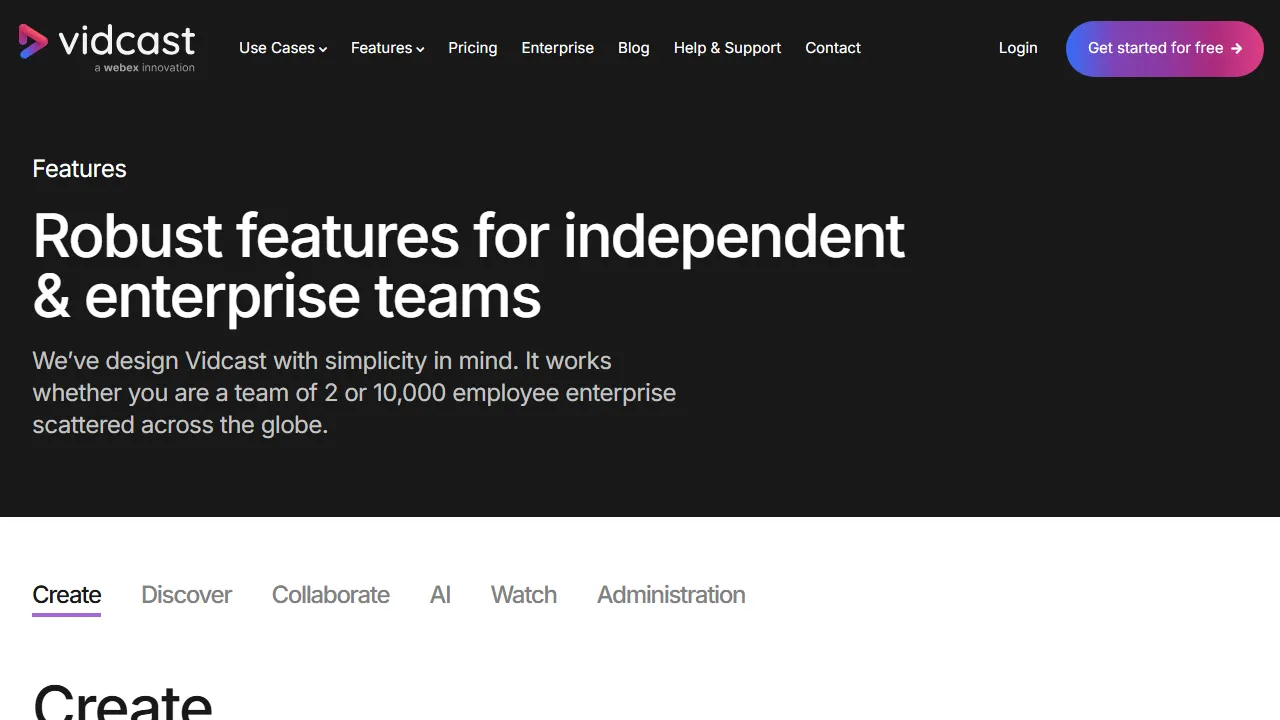Click the 'We've design Vidcast with simplicity' paragraph

tap(354, 393)
